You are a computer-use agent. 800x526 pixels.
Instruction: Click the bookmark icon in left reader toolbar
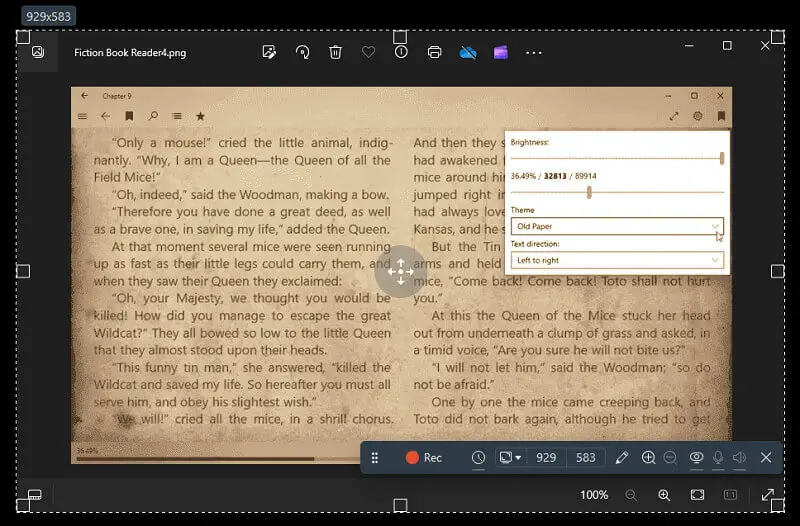pos(129,116)
